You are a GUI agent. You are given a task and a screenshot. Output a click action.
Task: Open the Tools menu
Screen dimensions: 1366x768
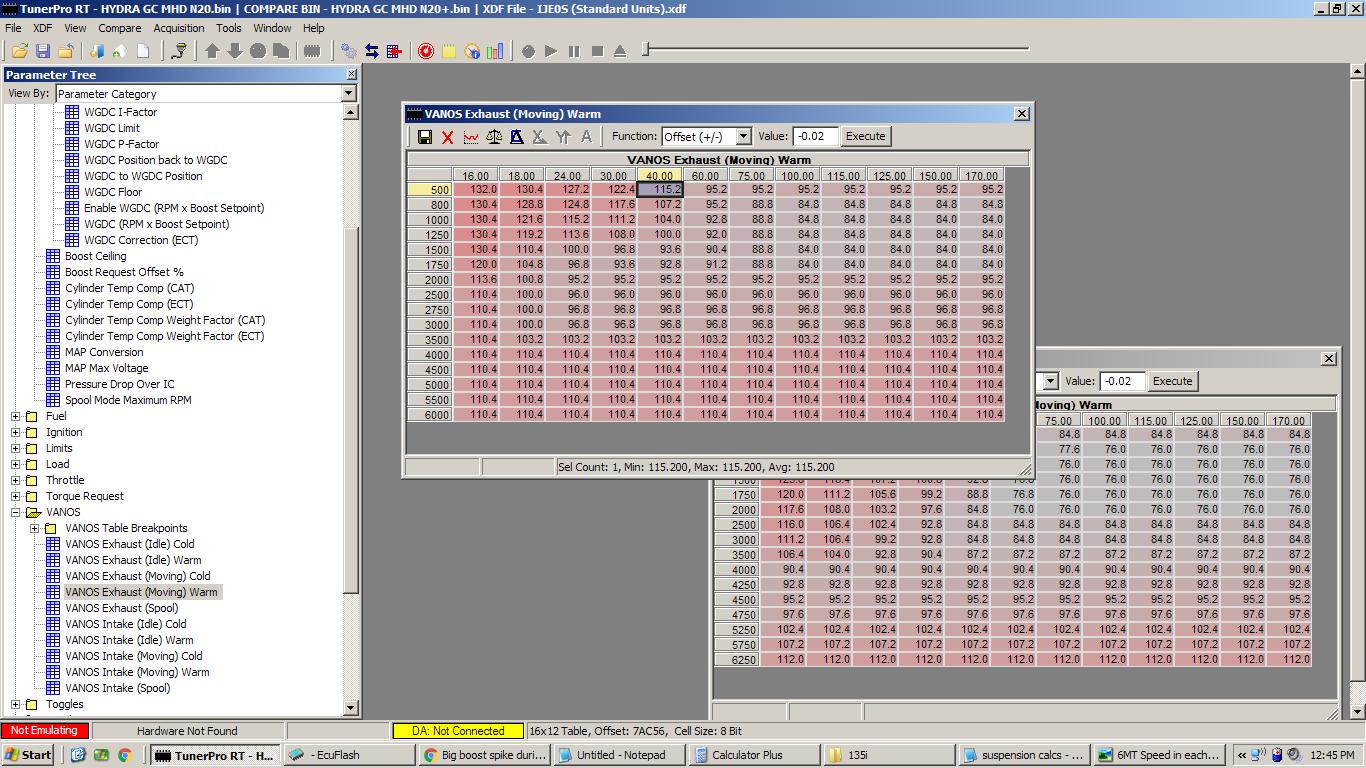(x=229, y=28)
